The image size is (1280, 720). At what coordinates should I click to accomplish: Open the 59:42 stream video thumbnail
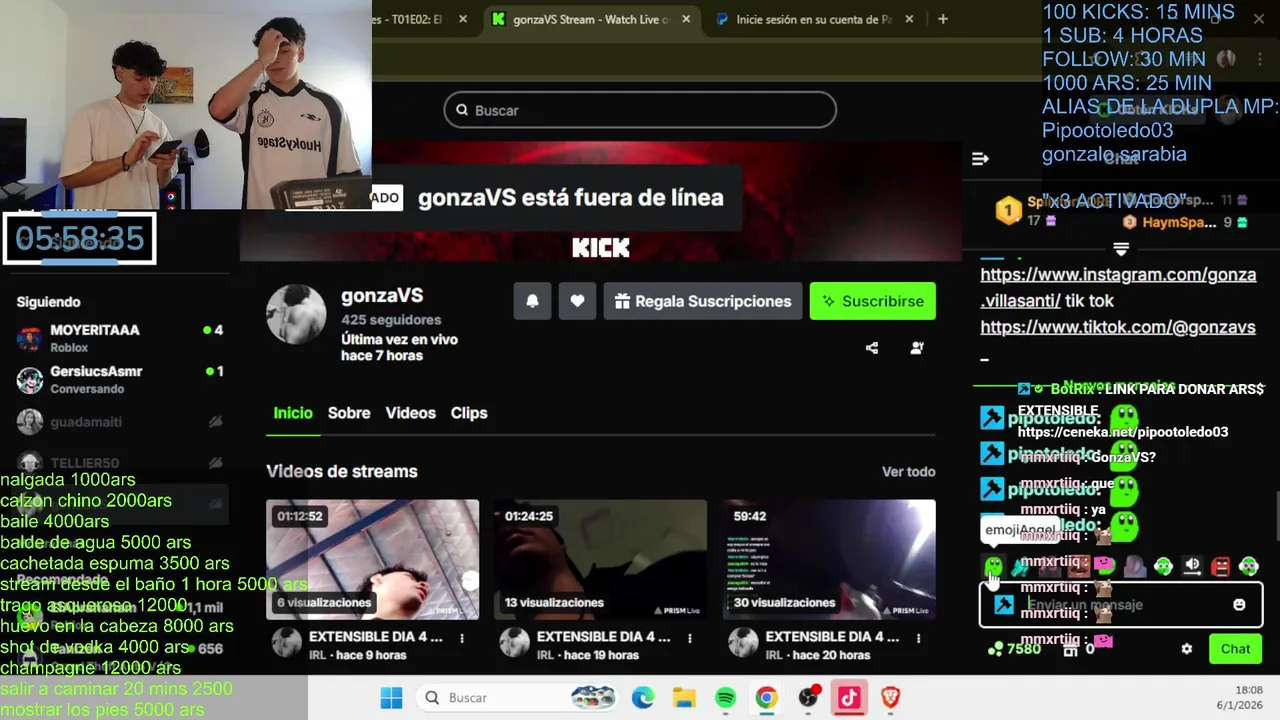click(829, 559)
